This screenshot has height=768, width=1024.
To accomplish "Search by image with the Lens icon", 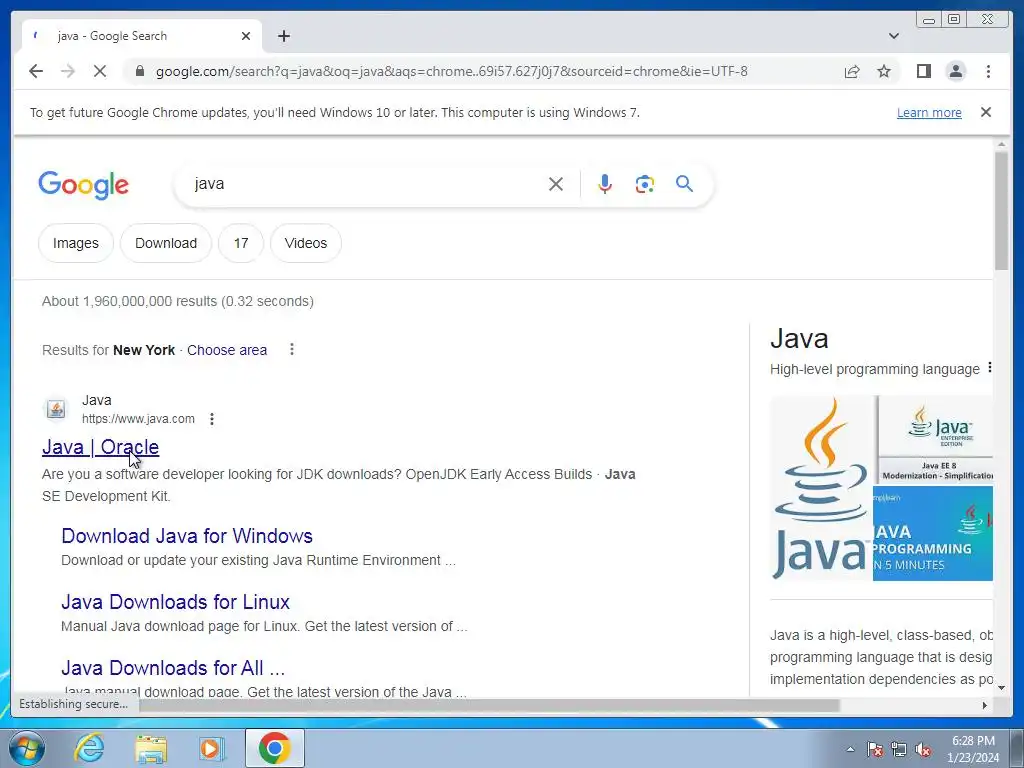I will [645, 184].
